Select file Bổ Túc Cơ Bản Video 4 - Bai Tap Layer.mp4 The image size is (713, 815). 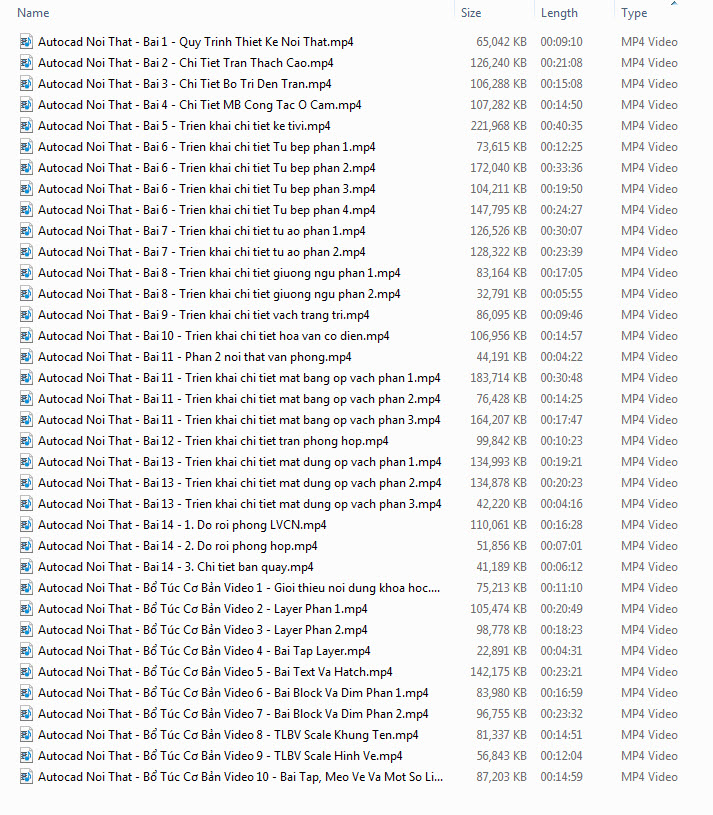point(204,651)
